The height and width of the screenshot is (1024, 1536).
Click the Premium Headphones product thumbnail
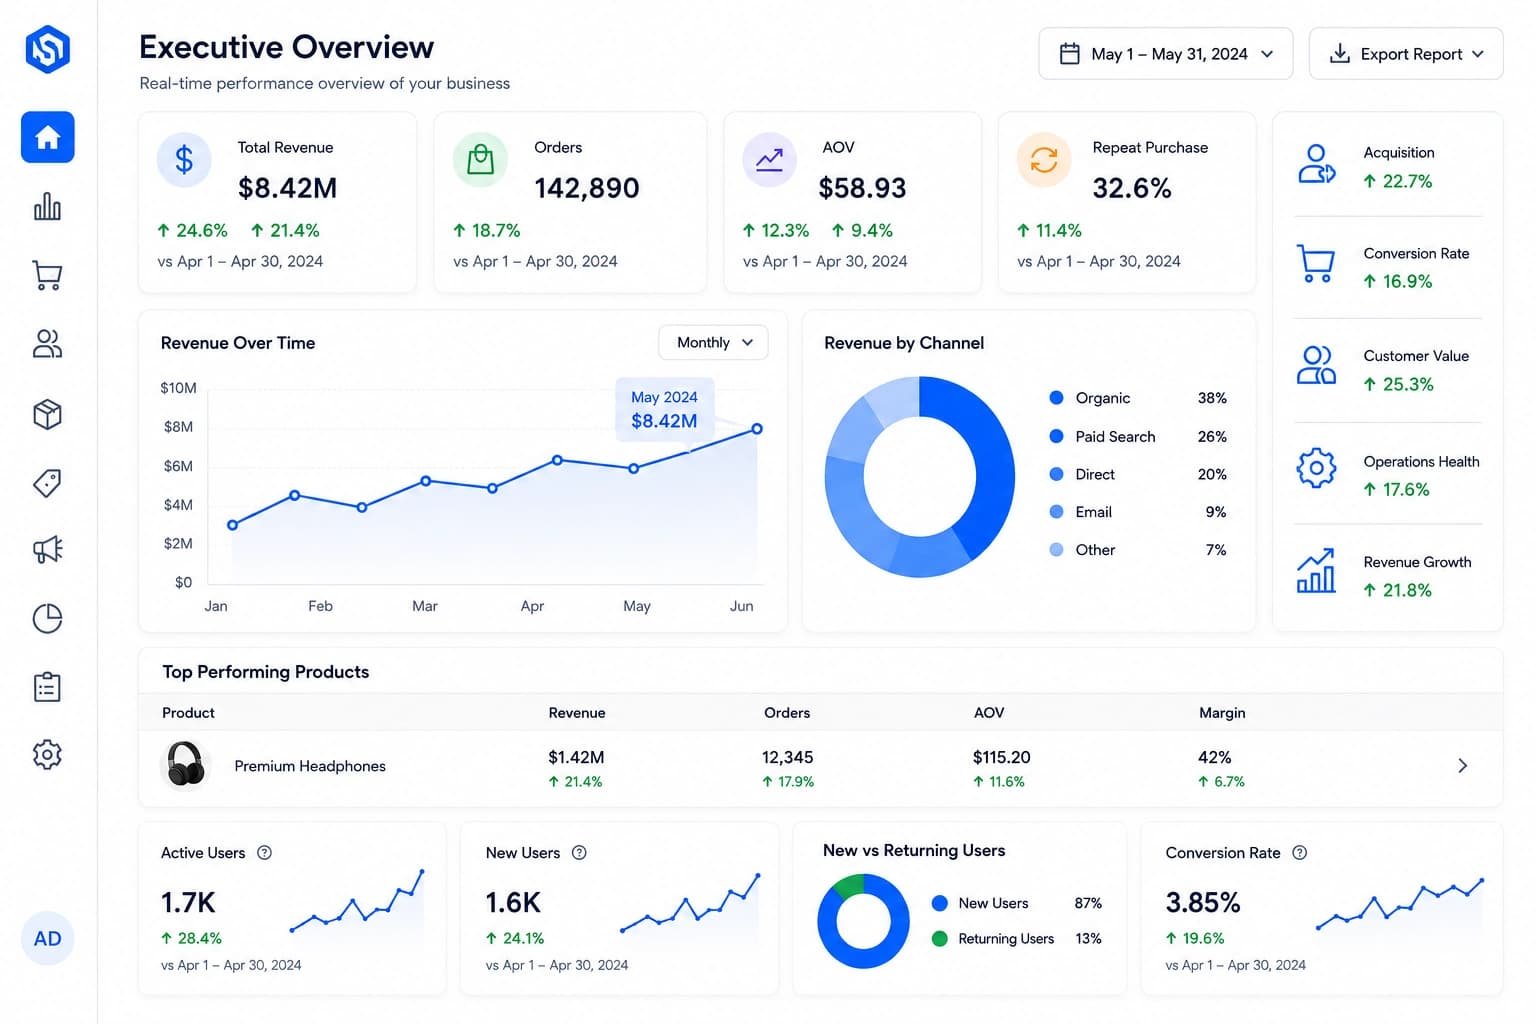(x=185, y=766)
